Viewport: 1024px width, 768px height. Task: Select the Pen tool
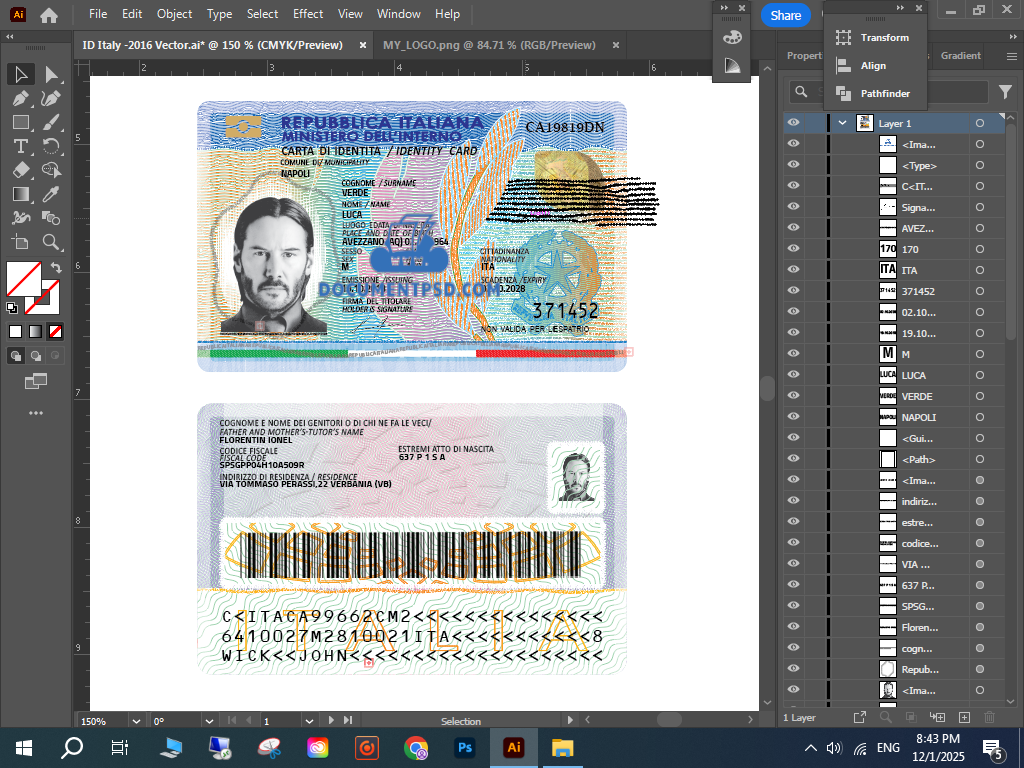(20, 99)
